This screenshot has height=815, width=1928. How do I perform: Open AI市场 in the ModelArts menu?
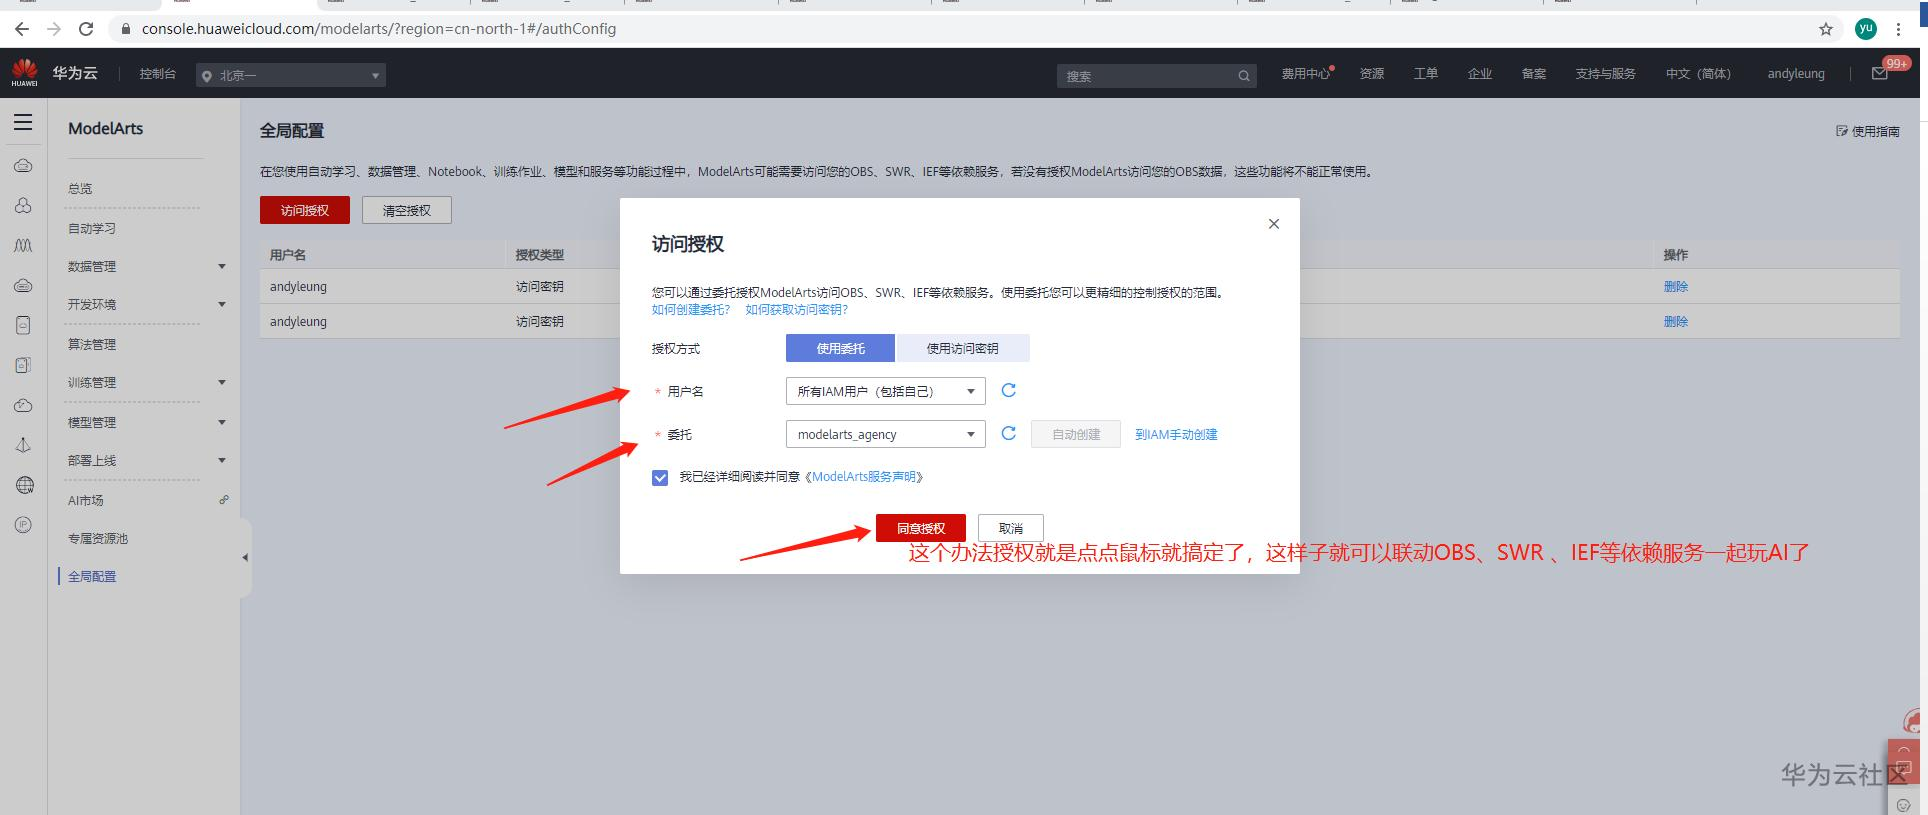click(x=86, y=501)
